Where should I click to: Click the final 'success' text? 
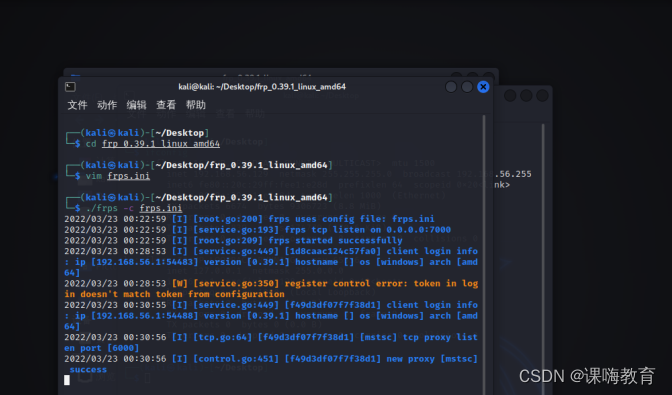88,370
